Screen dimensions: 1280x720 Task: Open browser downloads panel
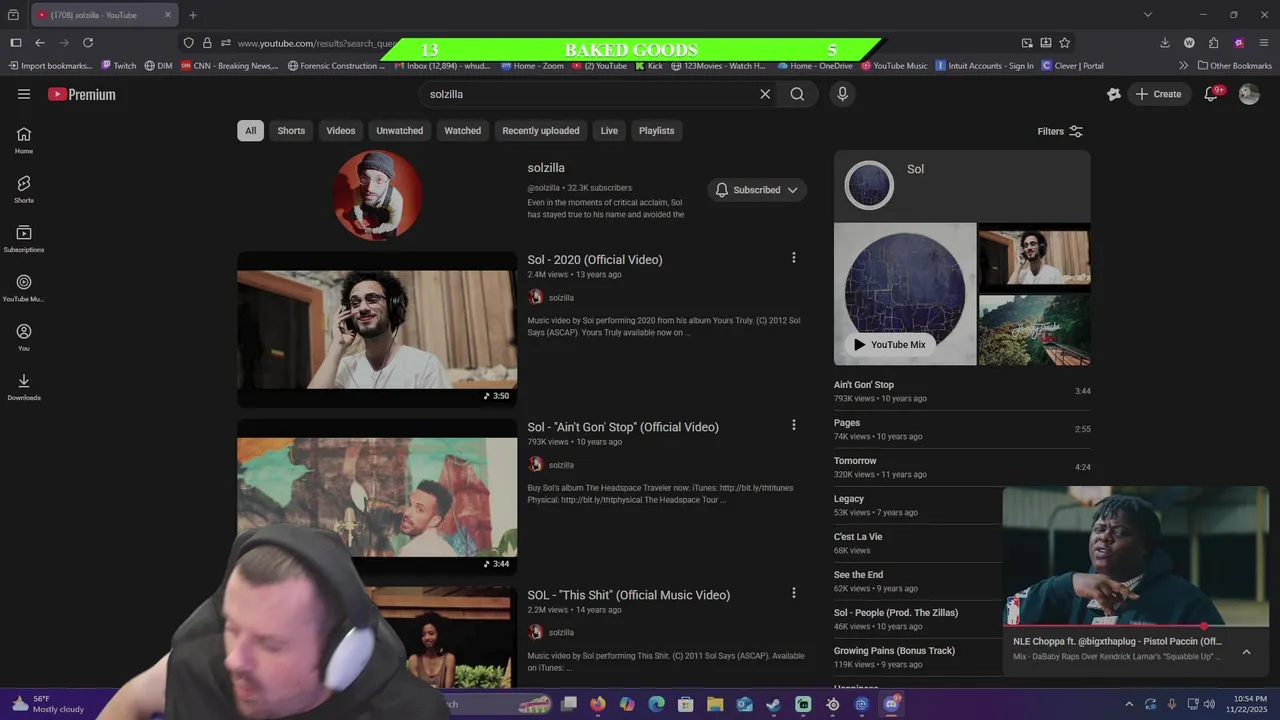(1165, 43)
